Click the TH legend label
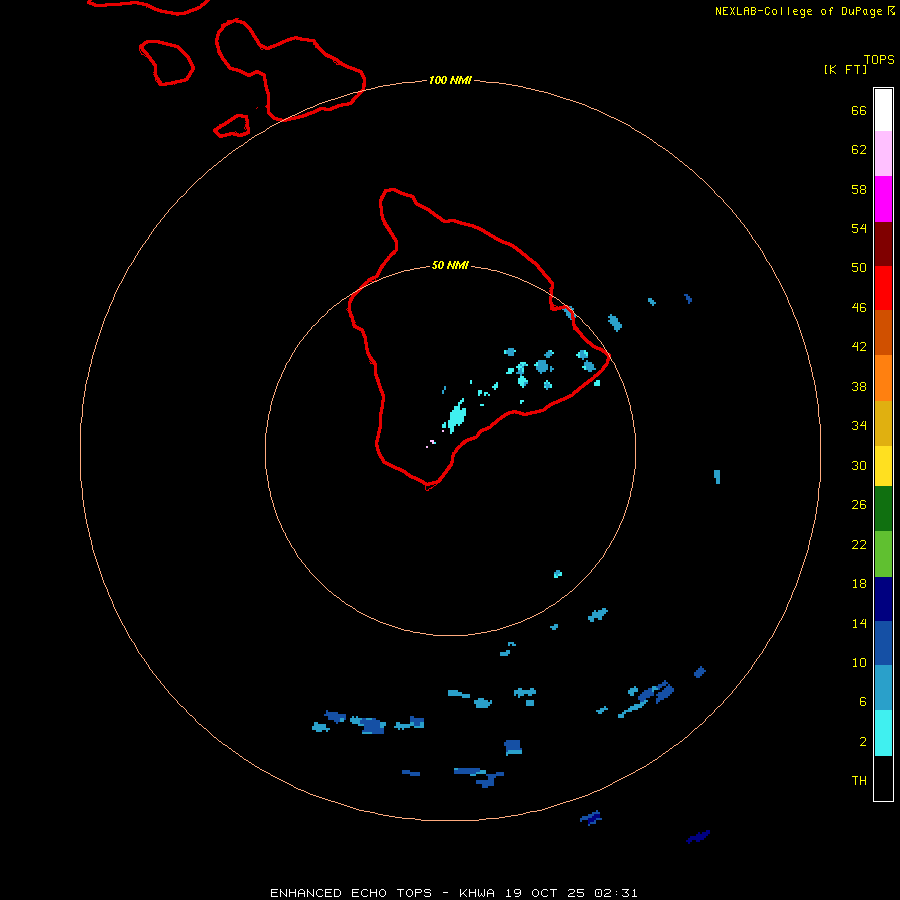The image size is (900, 900). tap(859, 781)
